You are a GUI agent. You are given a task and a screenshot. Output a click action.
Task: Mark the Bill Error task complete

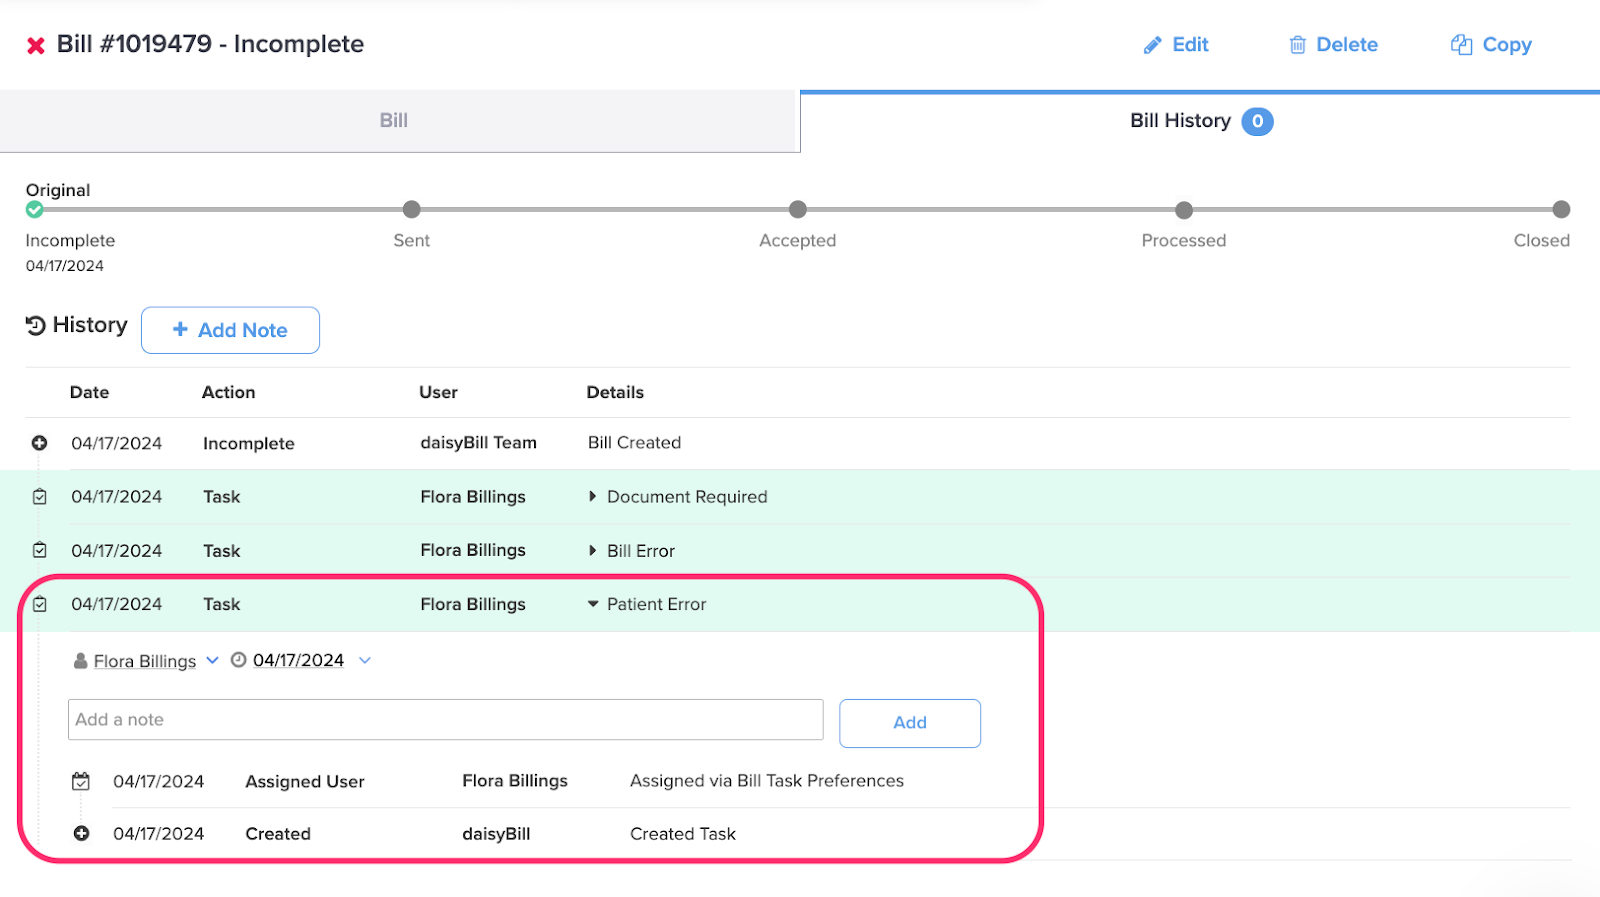(x=40, y=550)
